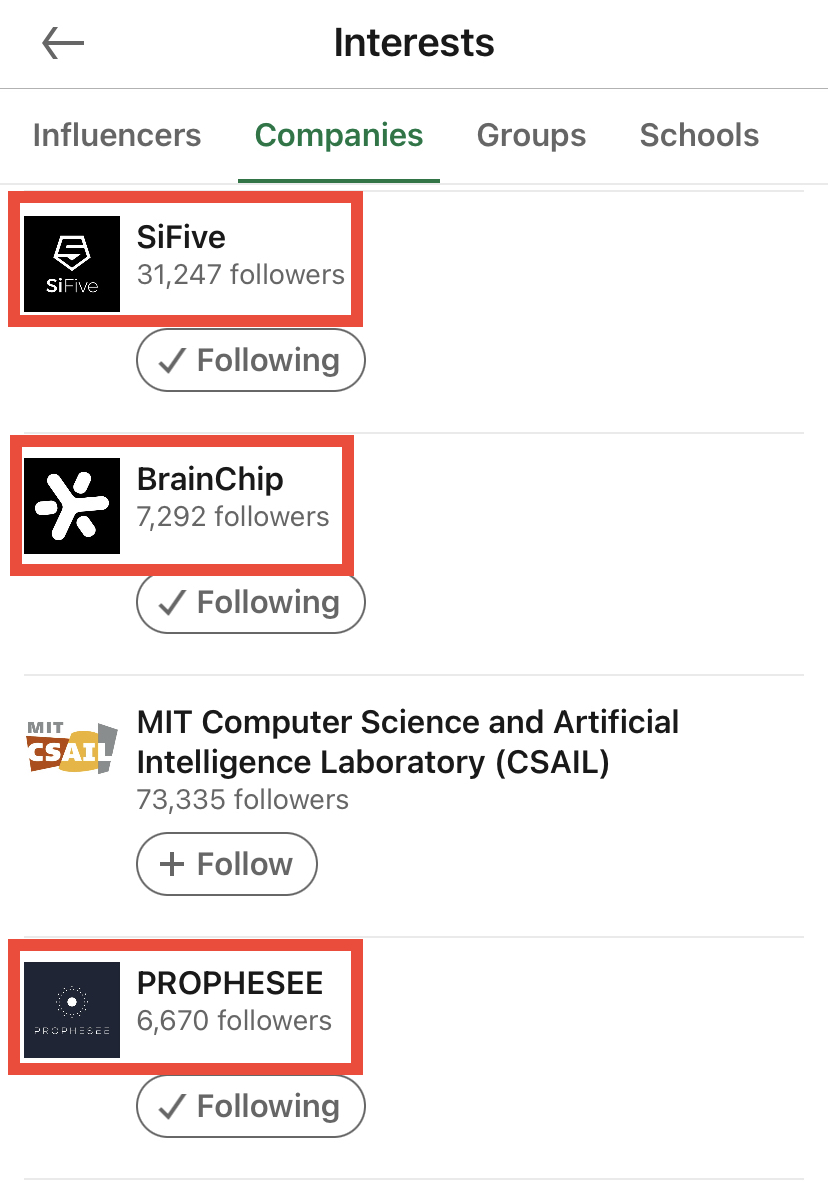This screenshot has width=828, height=1182.
Task: Tap the BrainChip logo icon
Action: click(72, 506)
